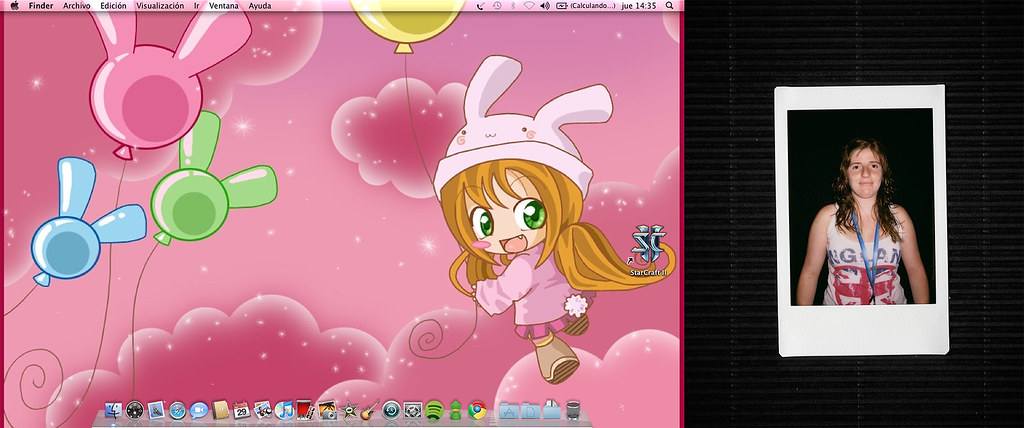Open the Downloads folder stack

point(552,410)
